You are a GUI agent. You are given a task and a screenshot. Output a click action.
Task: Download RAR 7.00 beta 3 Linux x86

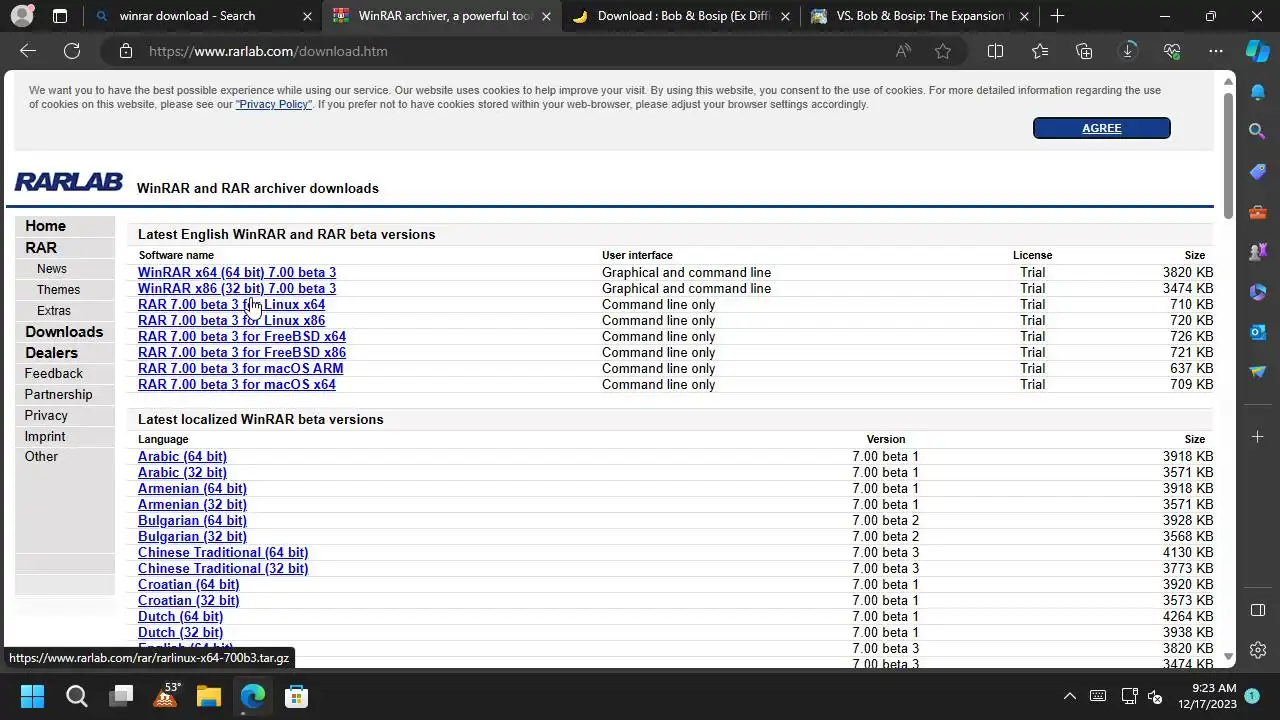click(231, 320)
